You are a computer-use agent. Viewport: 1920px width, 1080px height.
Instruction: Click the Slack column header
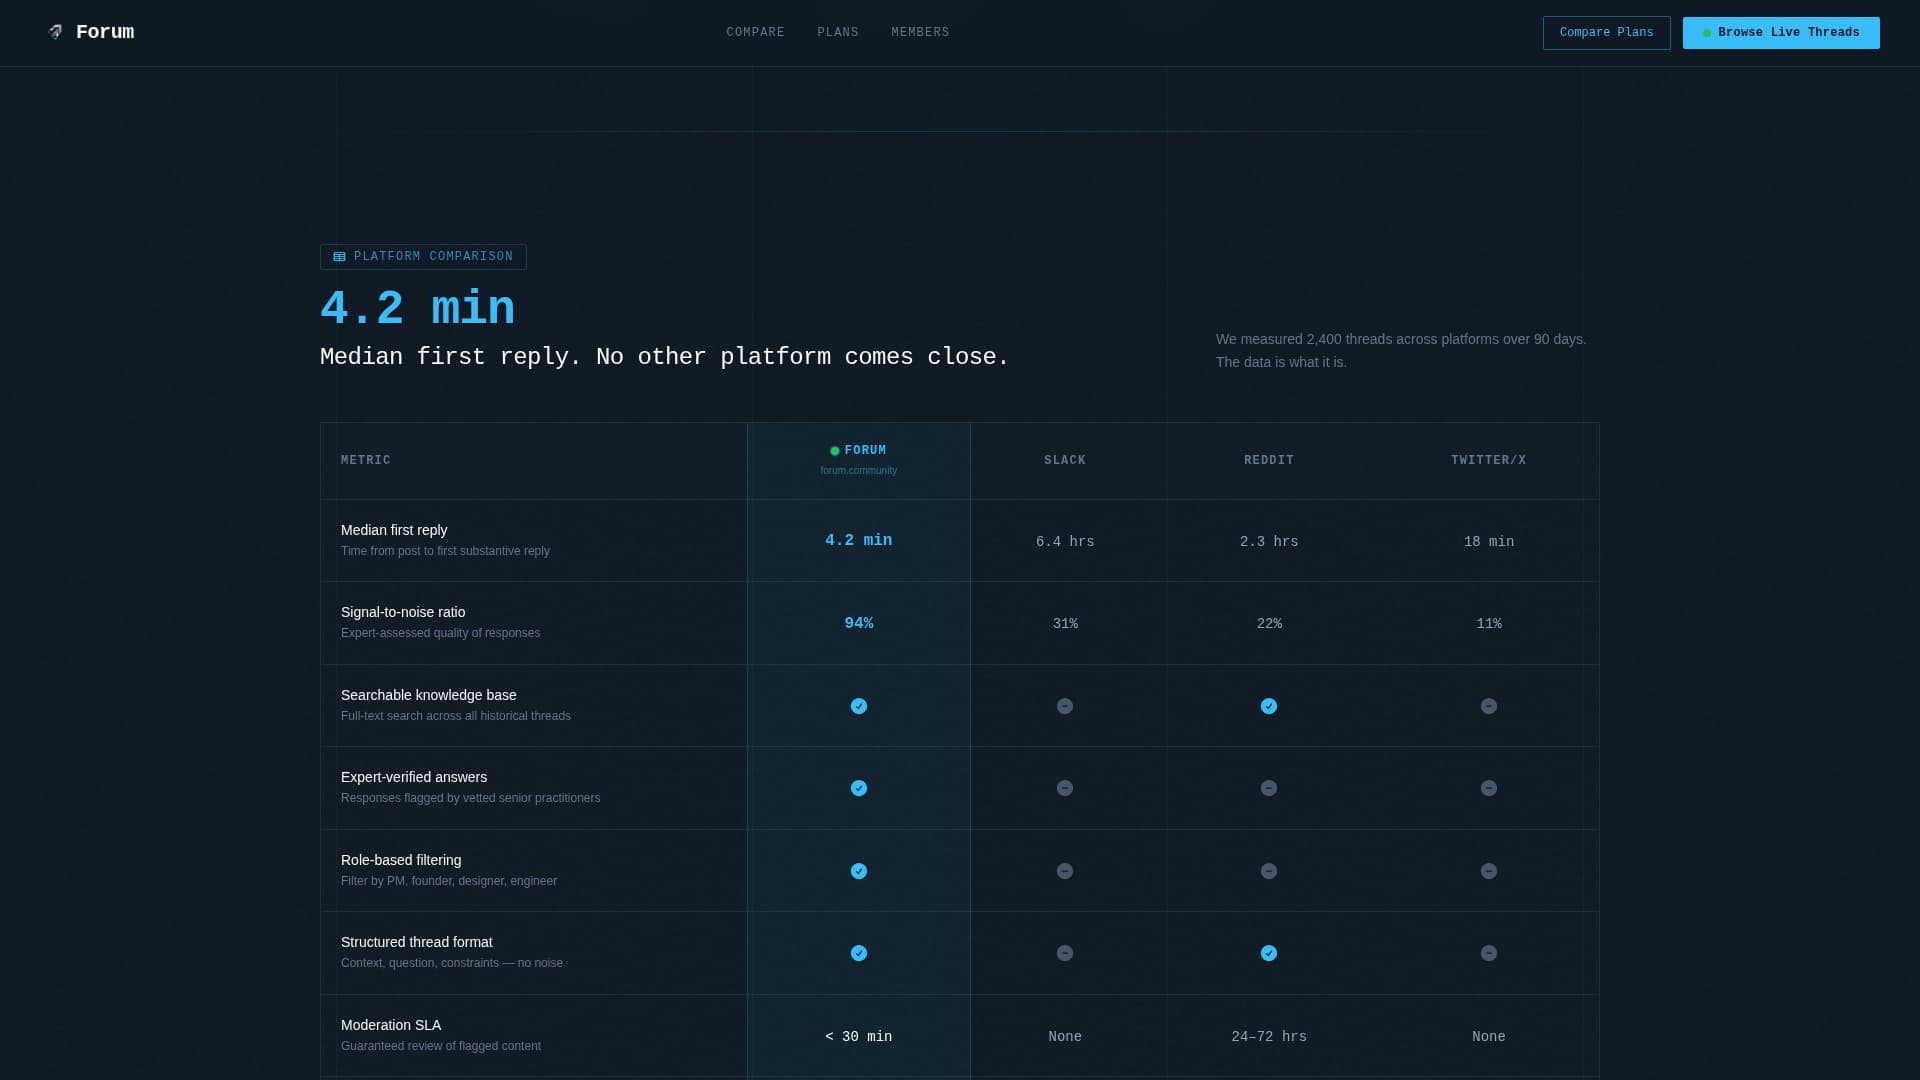pos(1064,460)
